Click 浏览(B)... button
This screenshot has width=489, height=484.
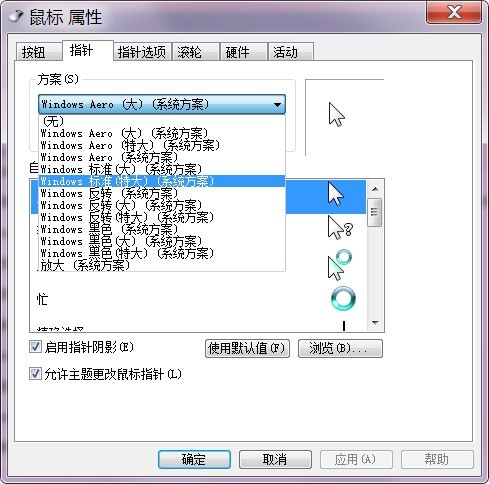340,348
